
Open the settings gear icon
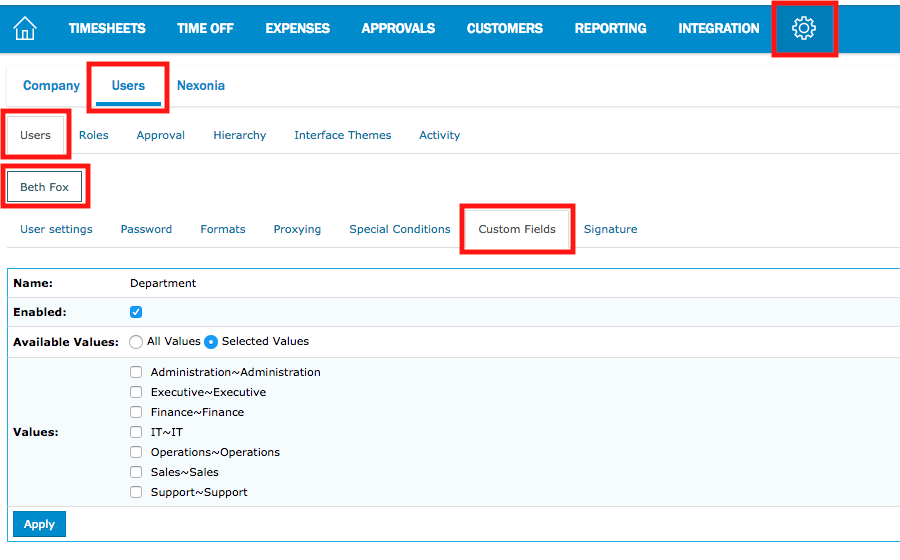pos(803,29)
